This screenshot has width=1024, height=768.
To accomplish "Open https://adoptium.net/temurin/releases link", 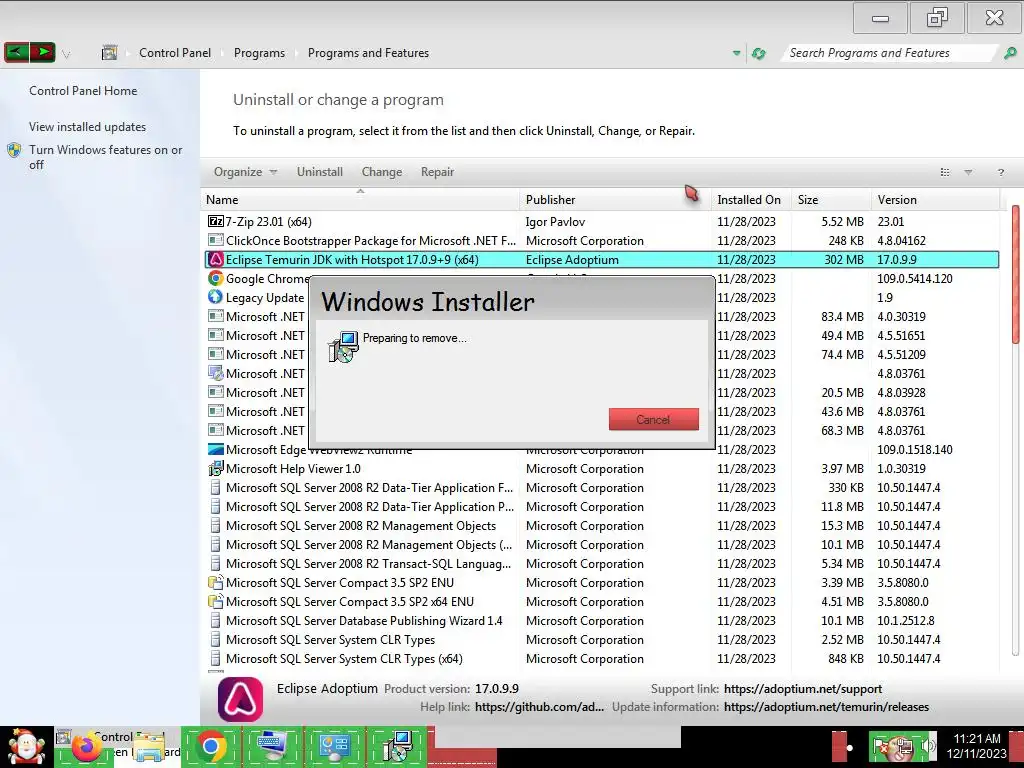I will pyautogui.click(x=826, y=707).
